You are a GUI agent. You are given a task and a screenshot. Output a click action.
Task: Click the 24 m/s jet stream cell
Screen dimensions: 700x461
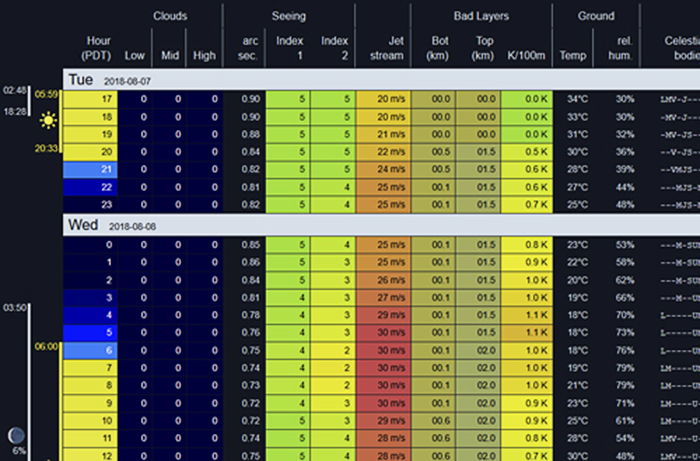pyautogui.click(x=383, y=170)
